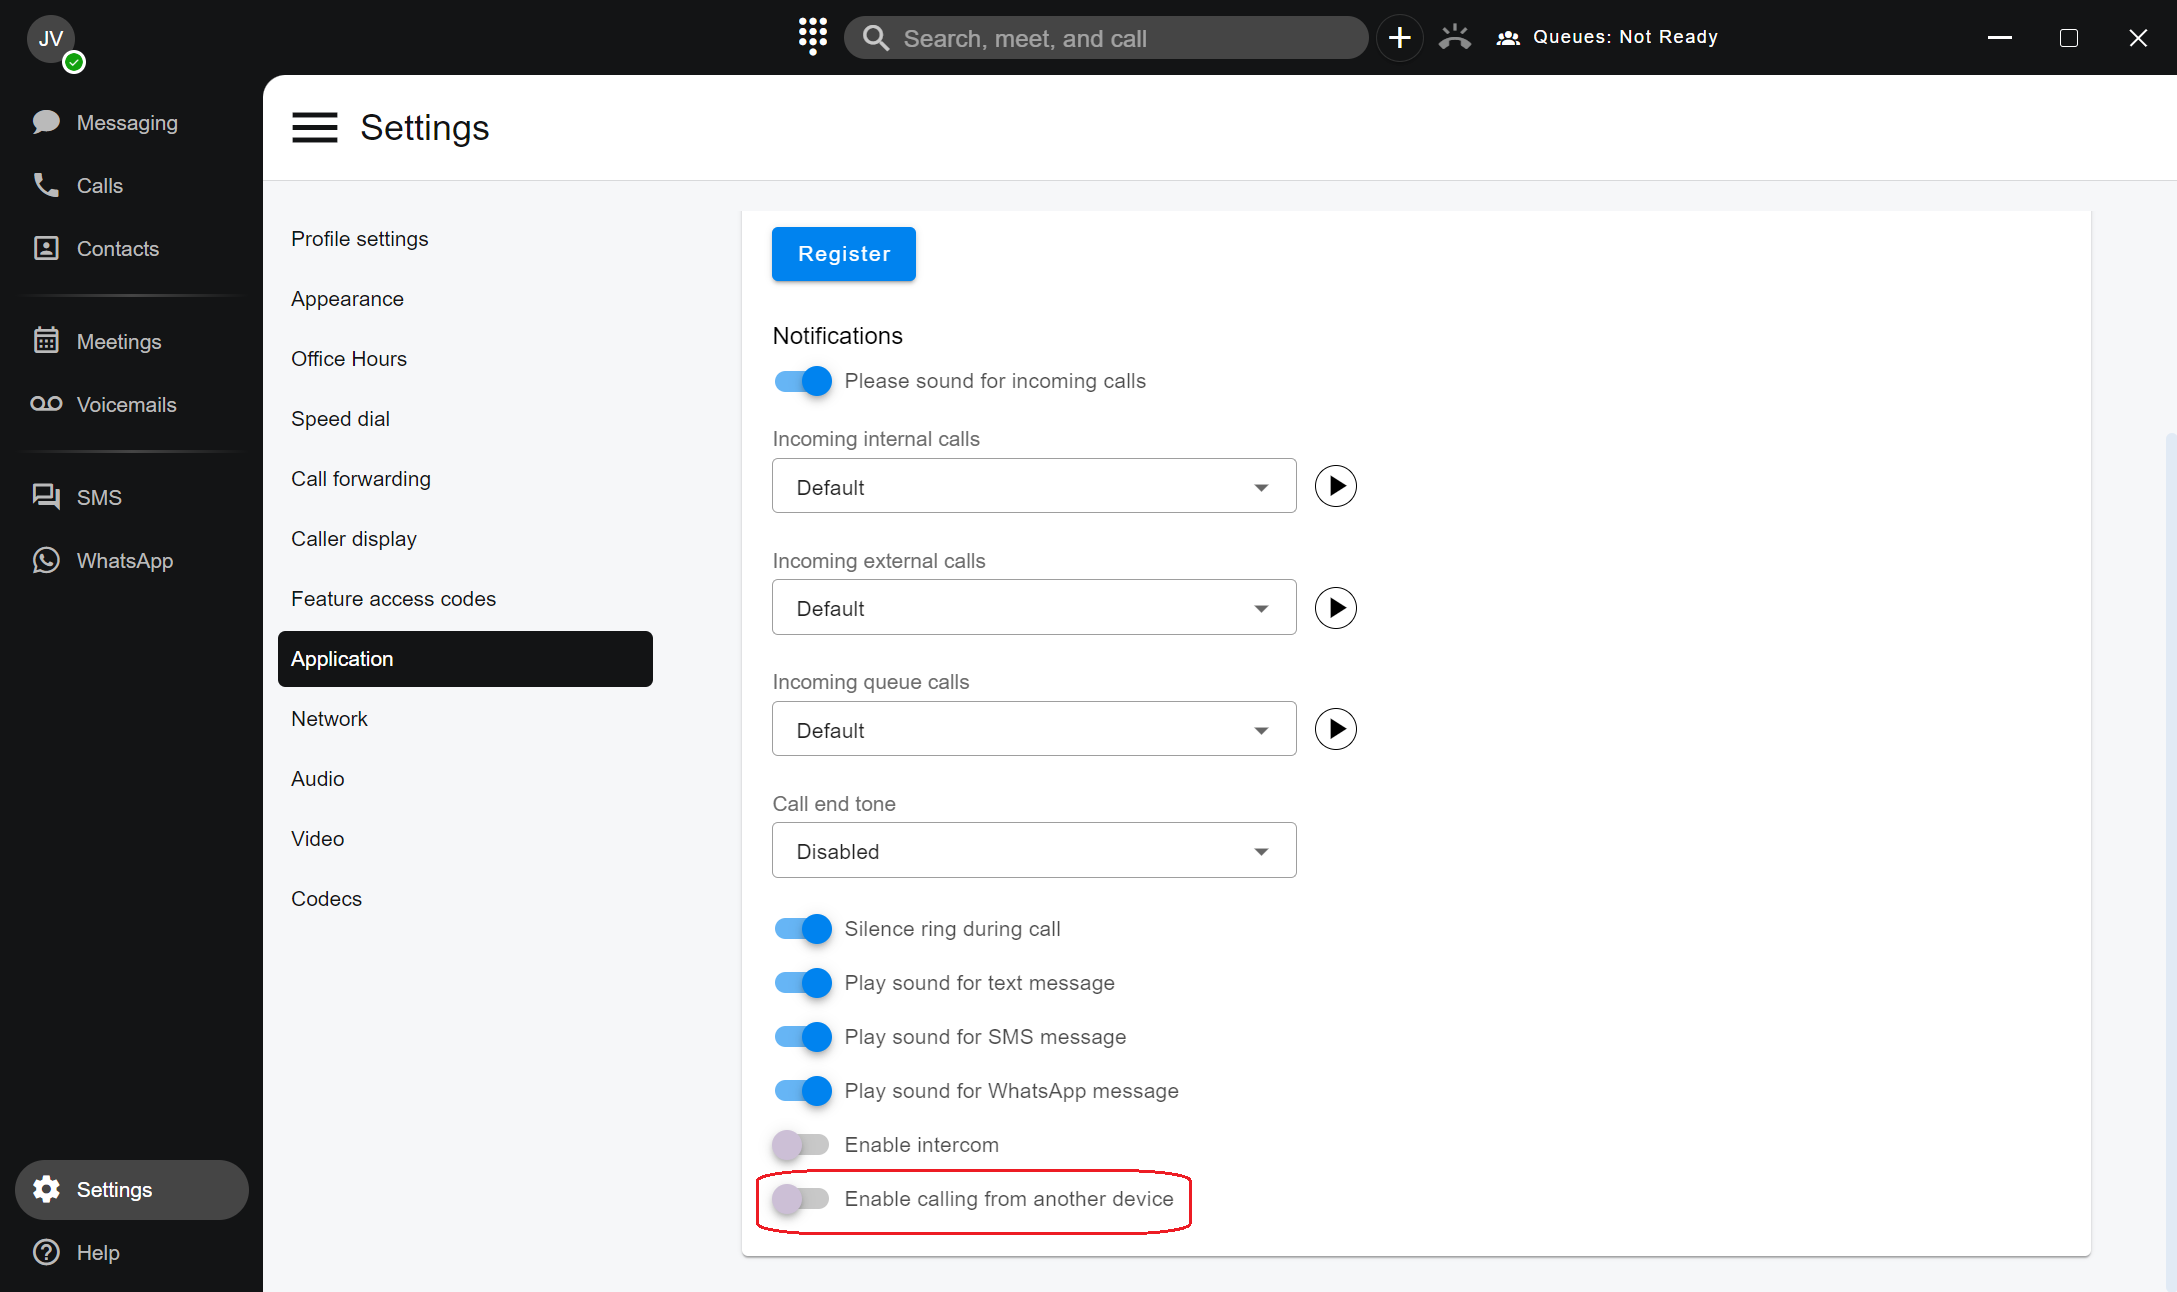Image resolution: width=2177 pixels, height=1292 pixels.
Task: Play the incoming queue calls ringtone preview
Action: (1335, 729)
